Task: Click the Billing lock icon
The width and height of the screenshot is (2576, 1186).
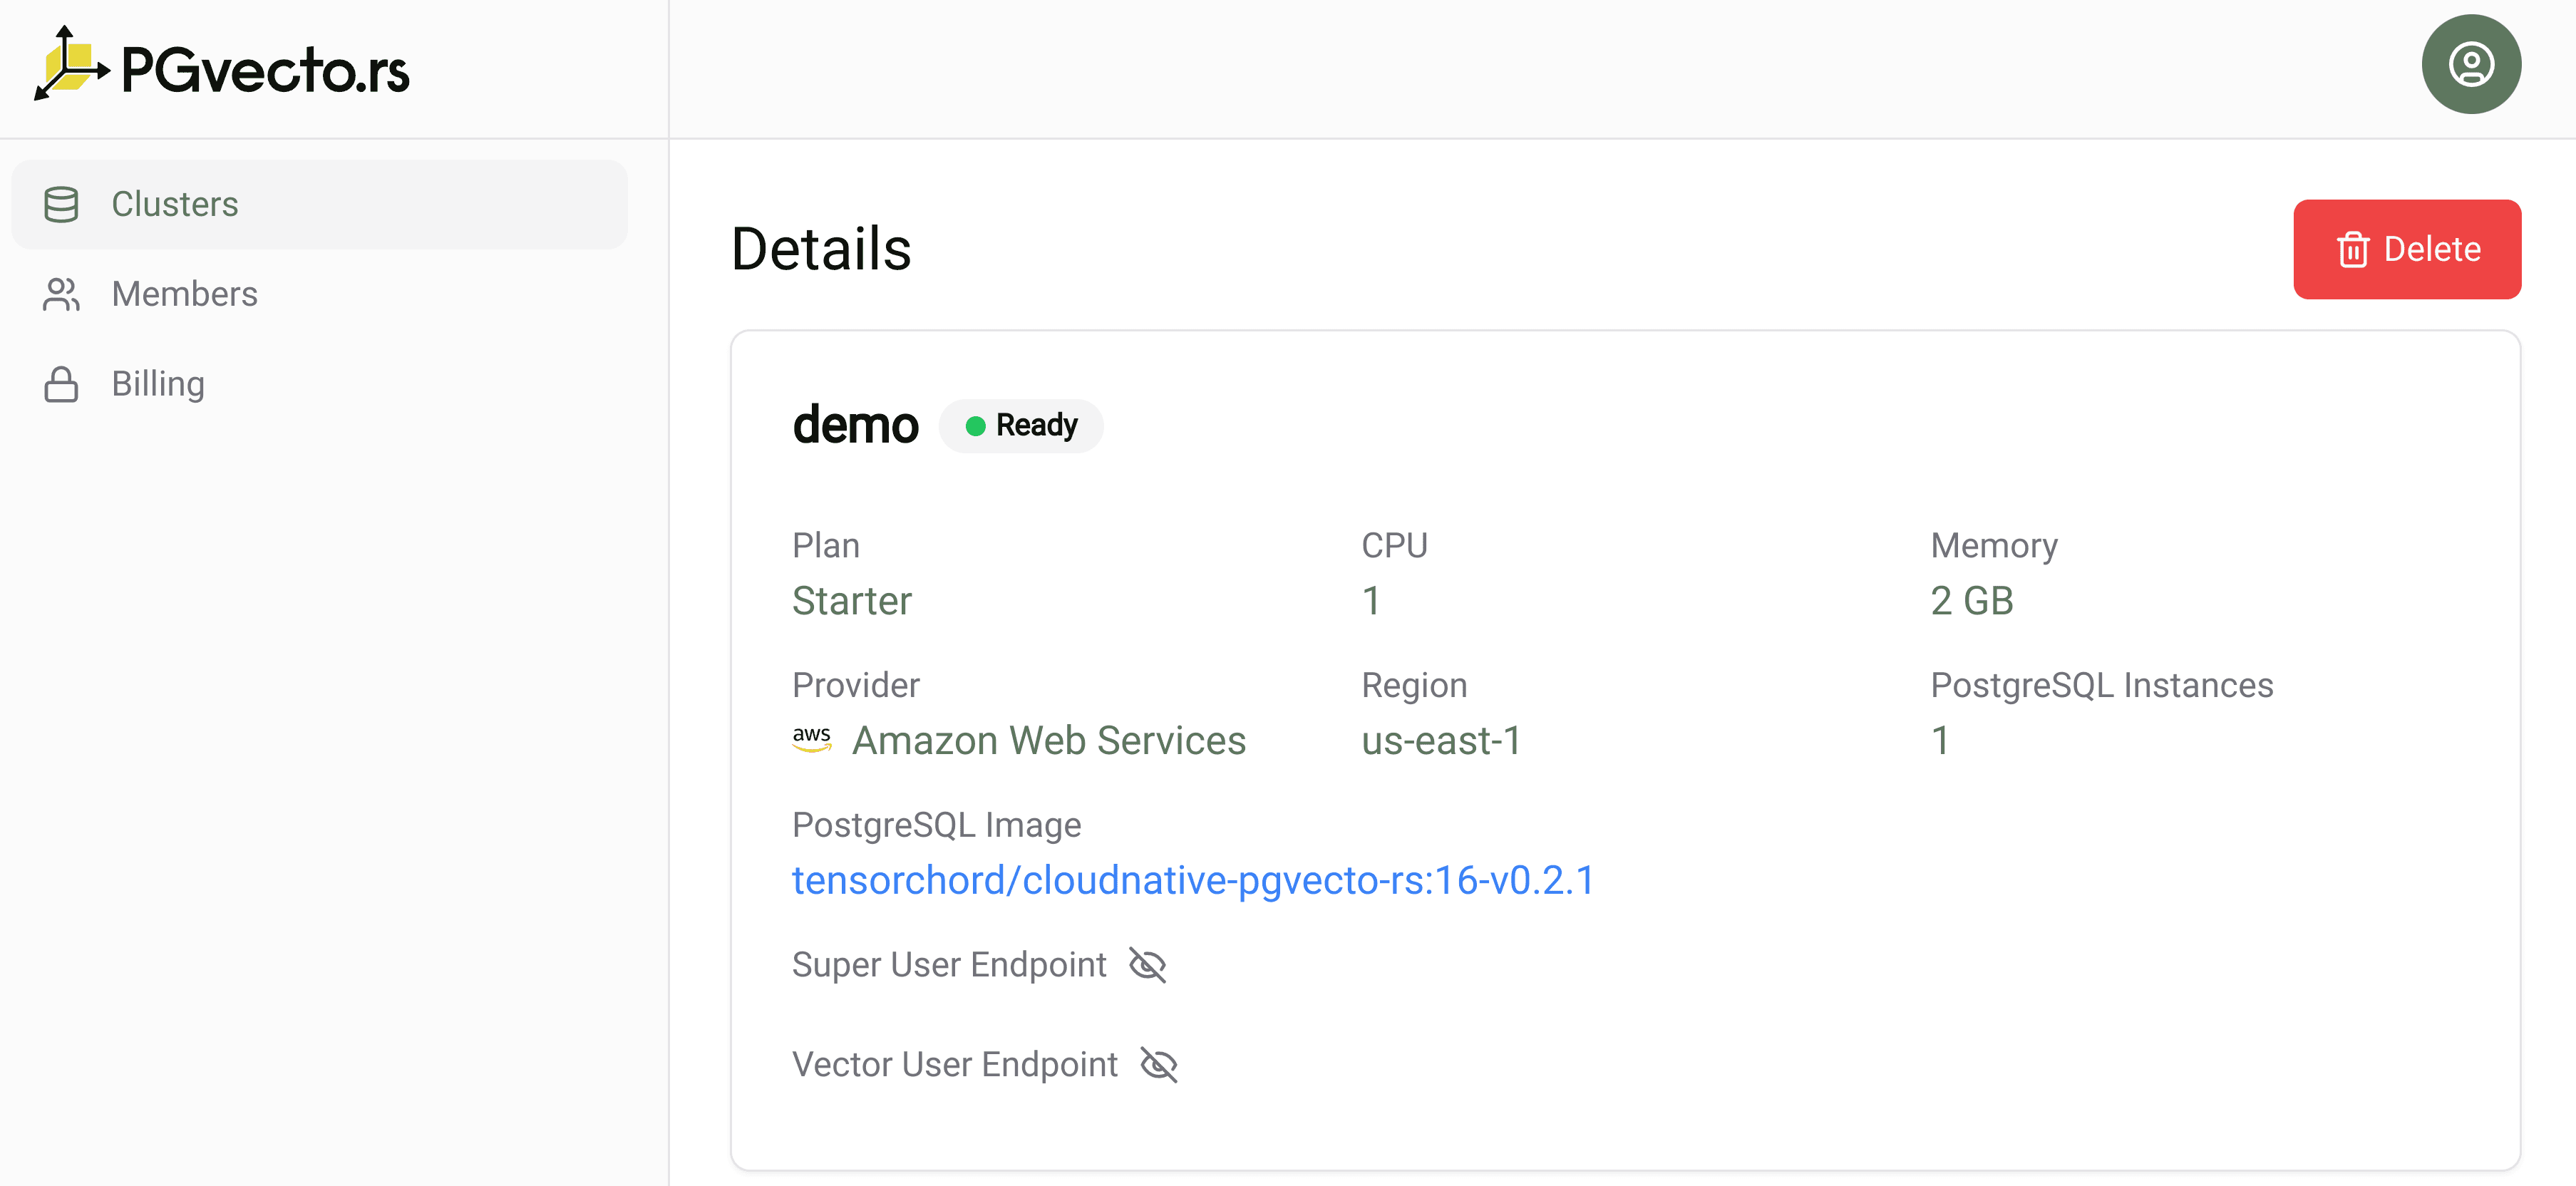Action: (x=61, y=384)
